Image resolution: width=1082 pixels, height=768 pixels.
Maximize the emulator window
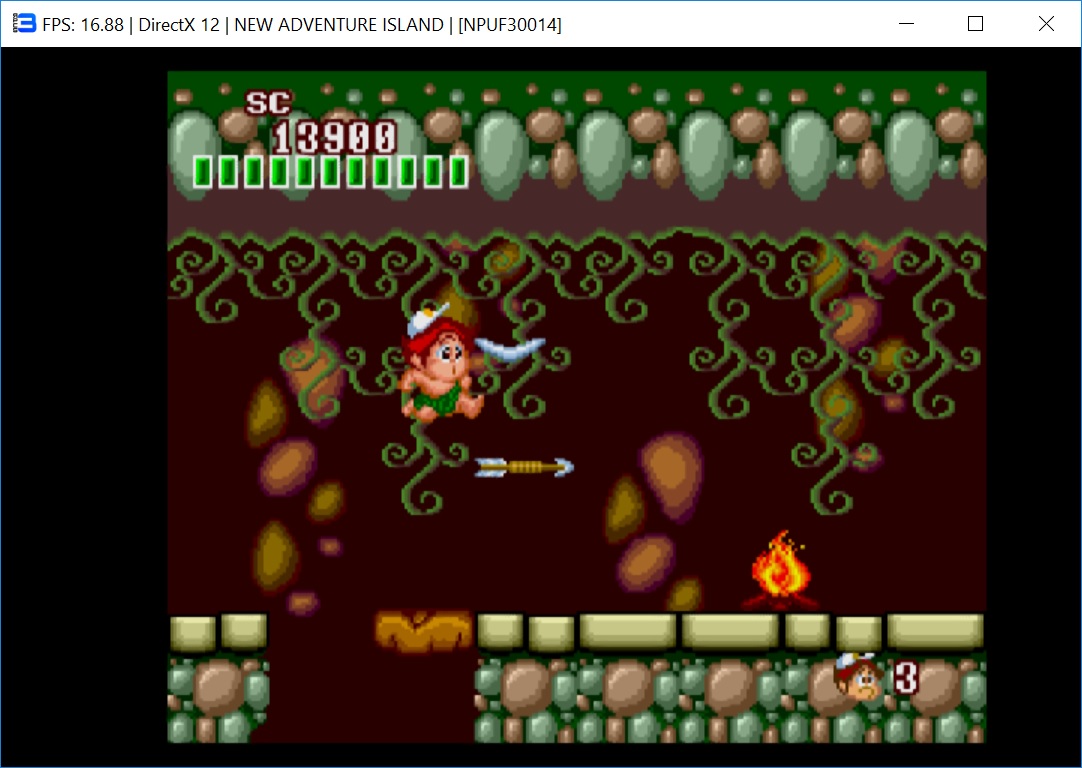click(x=976, y=24)
